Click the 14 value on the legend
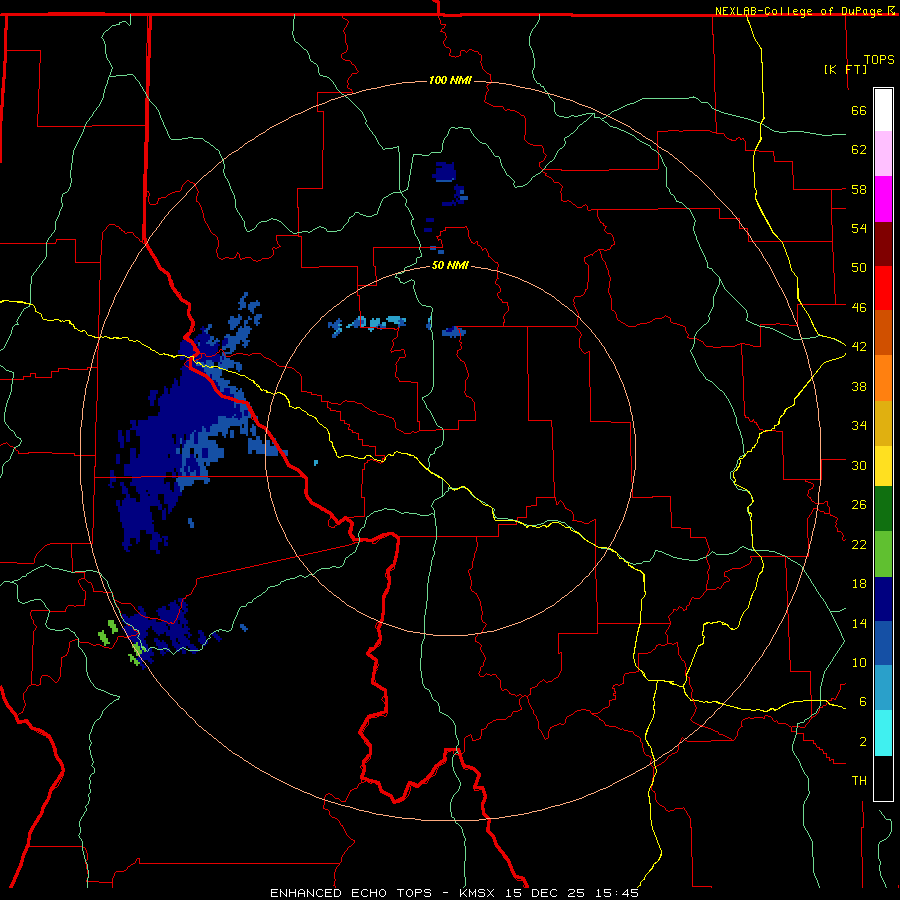The width and height of the screenshot is (900, 900). tap(859, 623)
